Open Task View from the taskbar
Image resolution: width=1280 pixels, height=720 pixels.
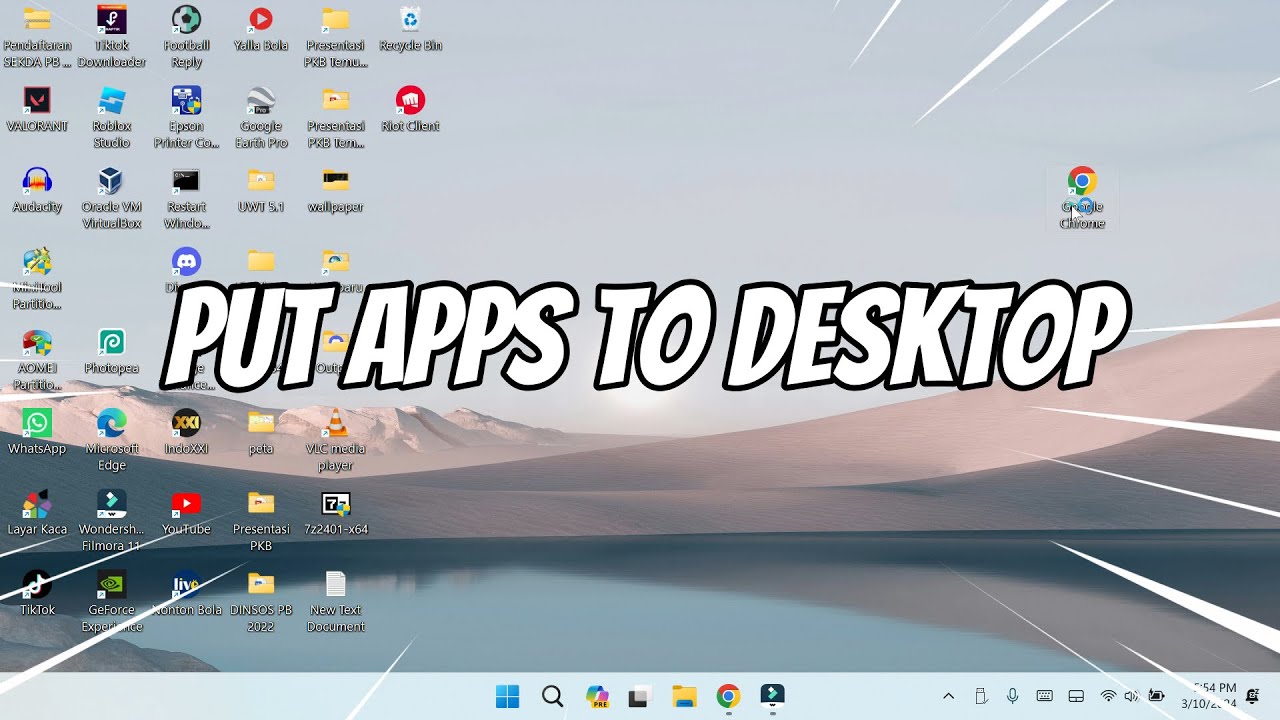(x=640, y=697)
